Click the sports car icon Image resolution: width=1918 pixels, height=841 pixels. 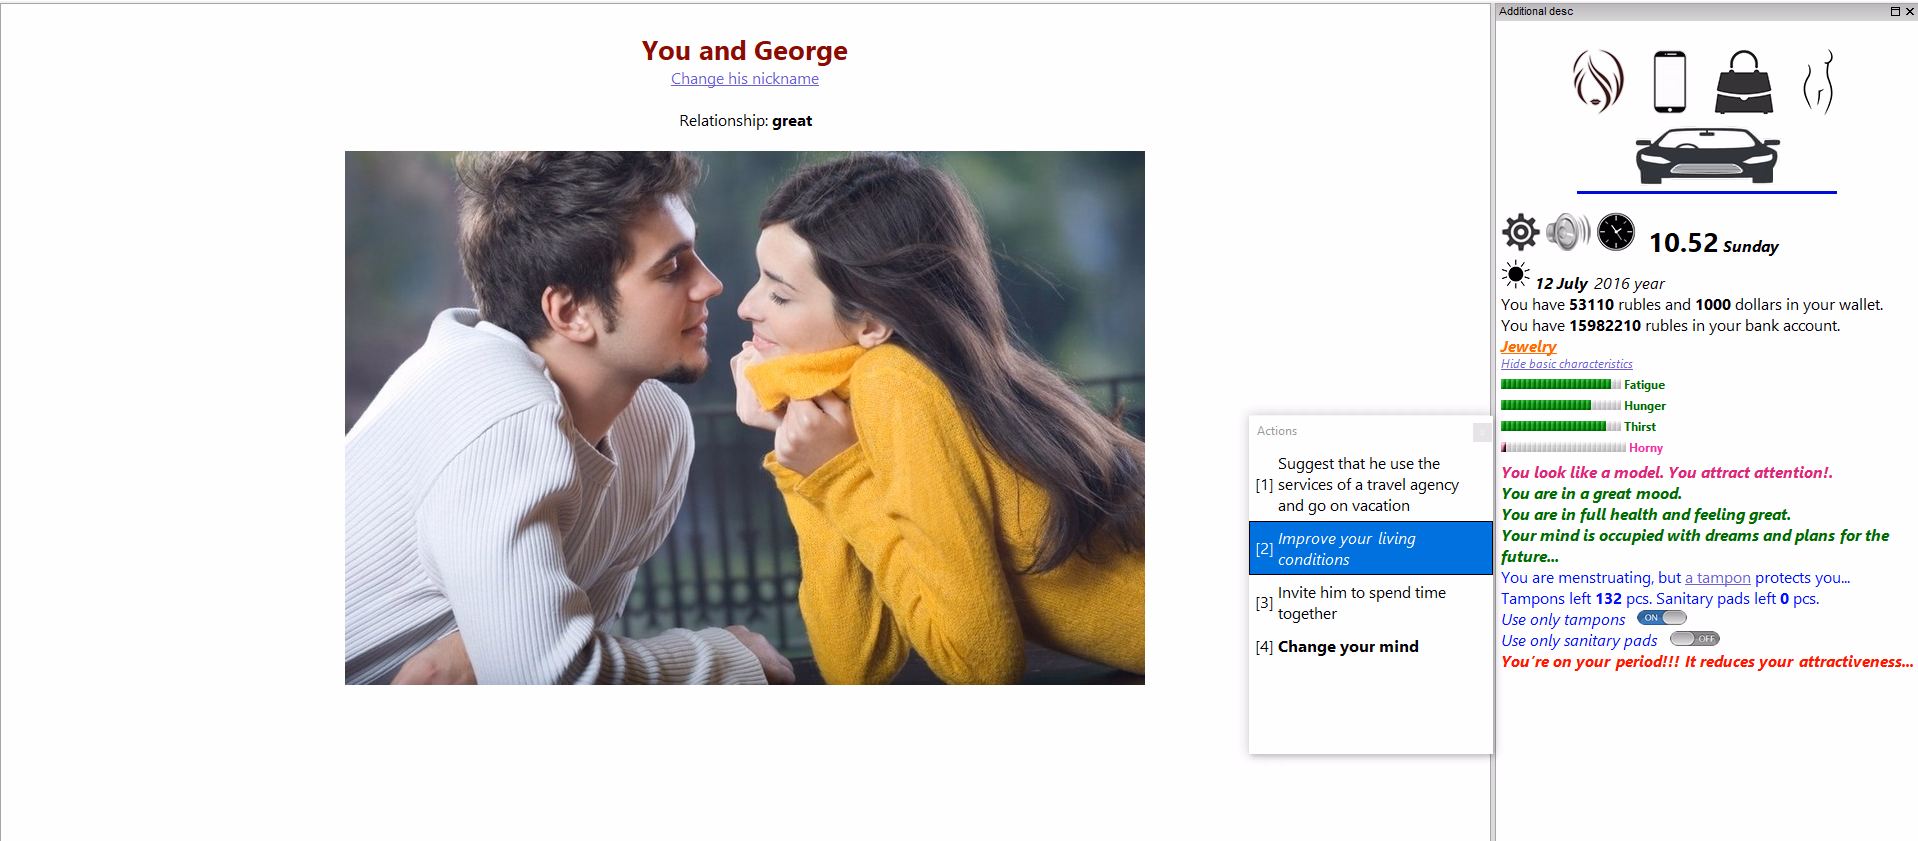point(1706,156)
